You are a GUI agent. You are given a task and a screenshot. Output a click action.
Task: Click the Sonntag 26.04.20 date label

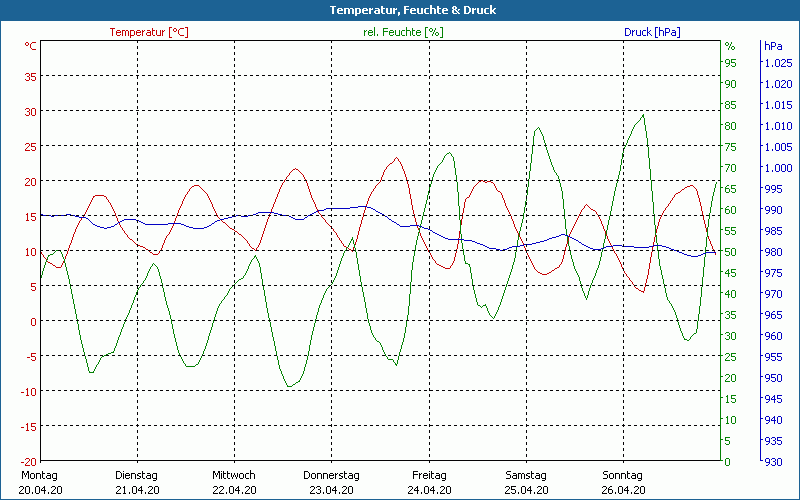point(622,482)
